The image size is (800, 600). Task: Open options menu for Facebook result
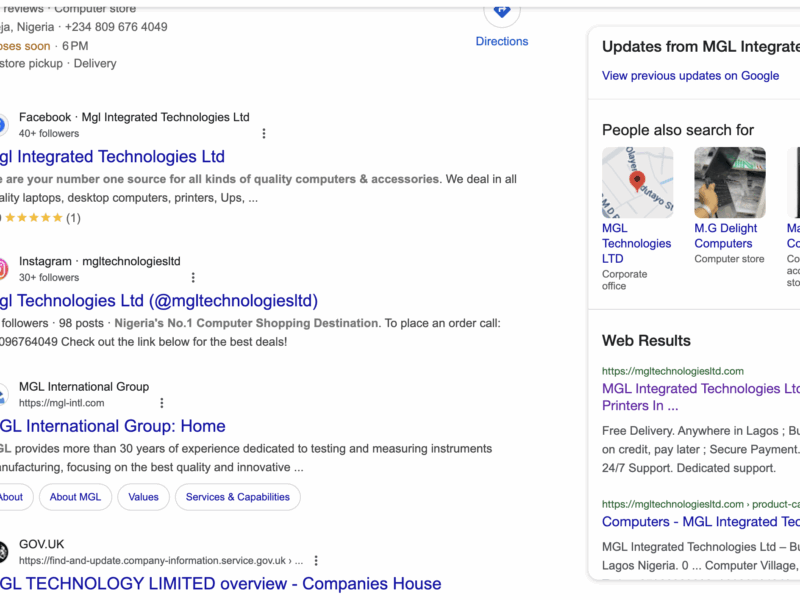pos(264,134)
